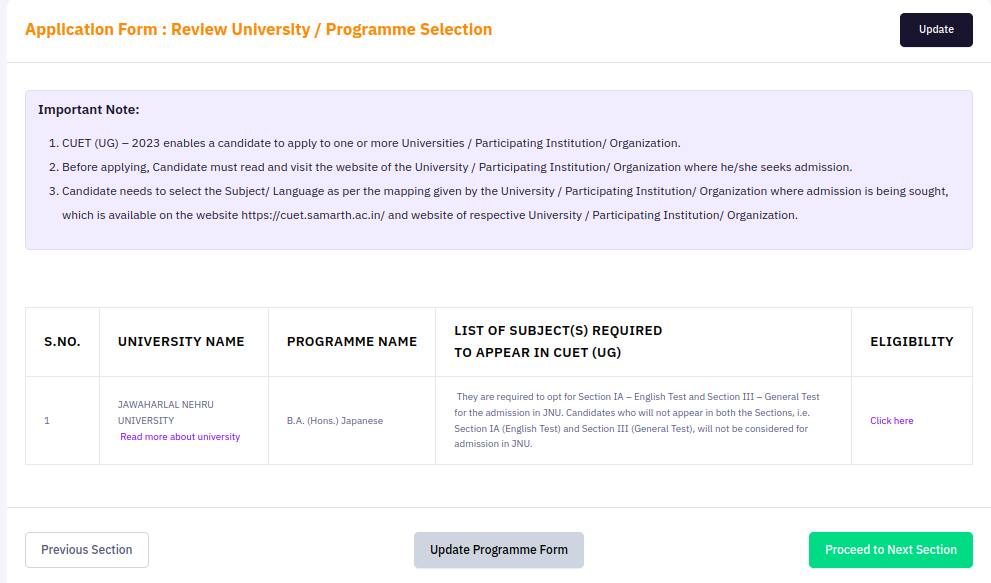
Task: Open the Read more about university link
Action: (x=182, y=437)
